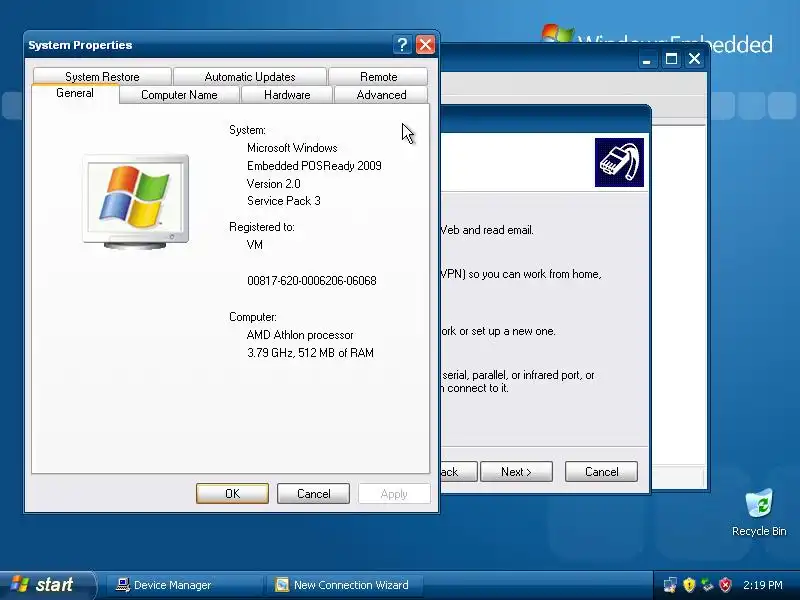Click the network connection tray icon
Screen dimensions: 800x600
670,585
